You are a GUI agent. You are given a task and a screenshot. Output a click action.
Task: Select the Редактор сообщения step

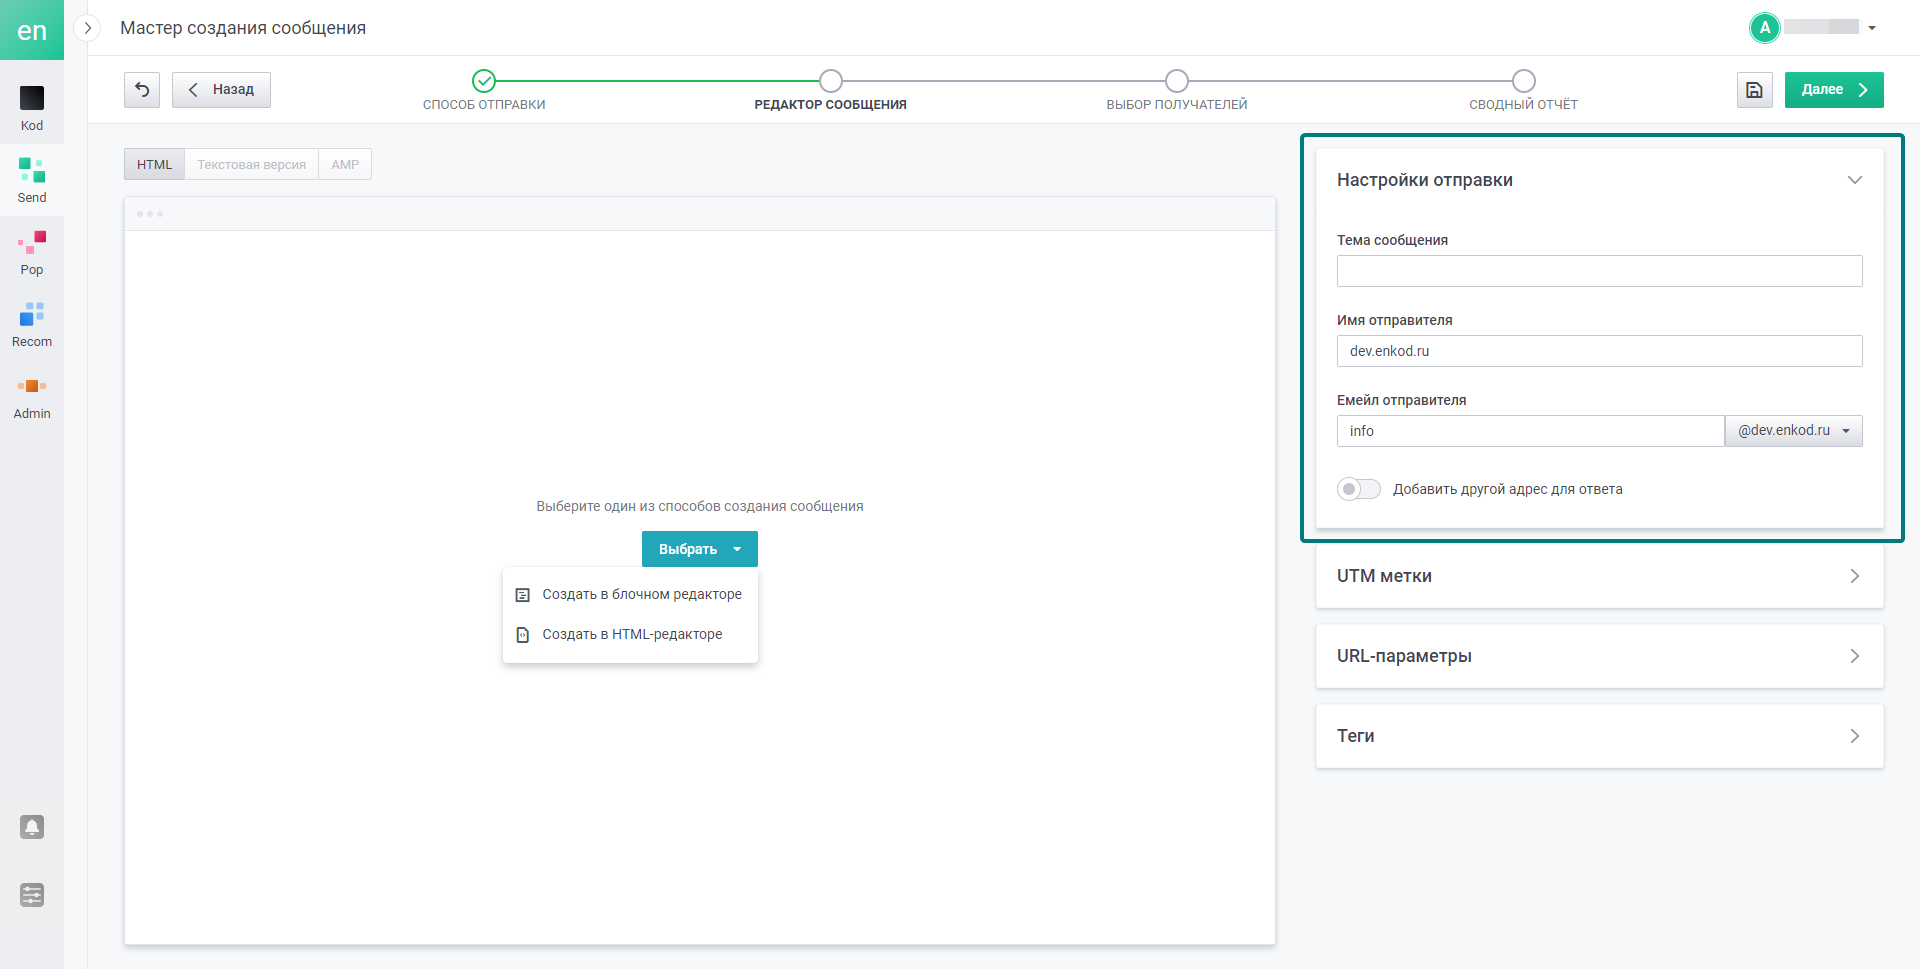tap(831, 90)
